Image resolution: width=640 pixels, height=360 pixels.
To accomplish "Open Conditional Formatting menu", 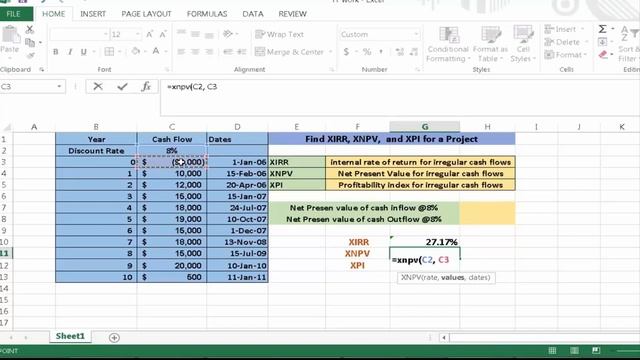I will click(448, 44).
